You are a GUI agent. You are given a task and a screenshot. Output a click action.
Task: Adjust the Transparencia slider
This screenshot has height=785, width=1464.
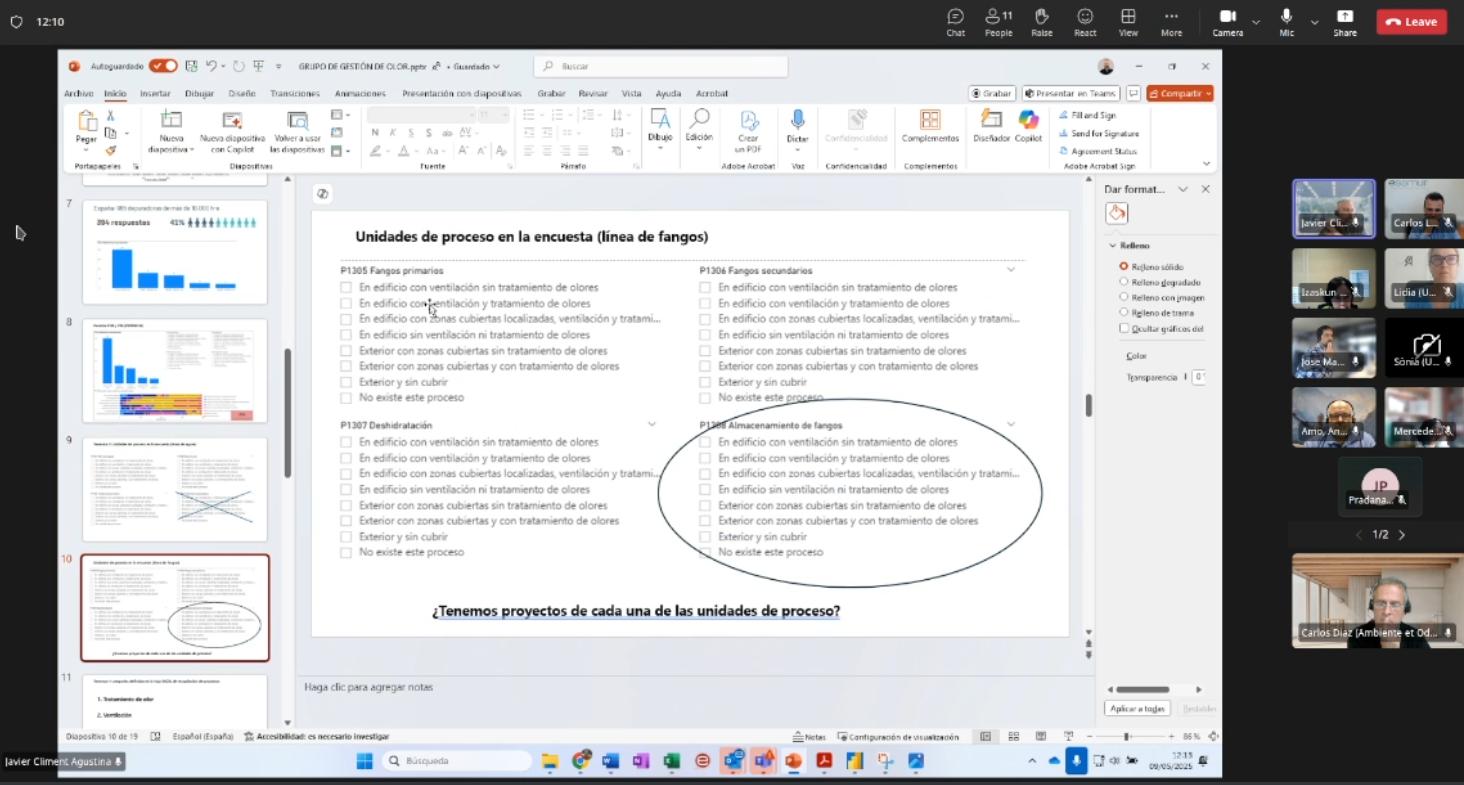click(x=1186, y=377)
